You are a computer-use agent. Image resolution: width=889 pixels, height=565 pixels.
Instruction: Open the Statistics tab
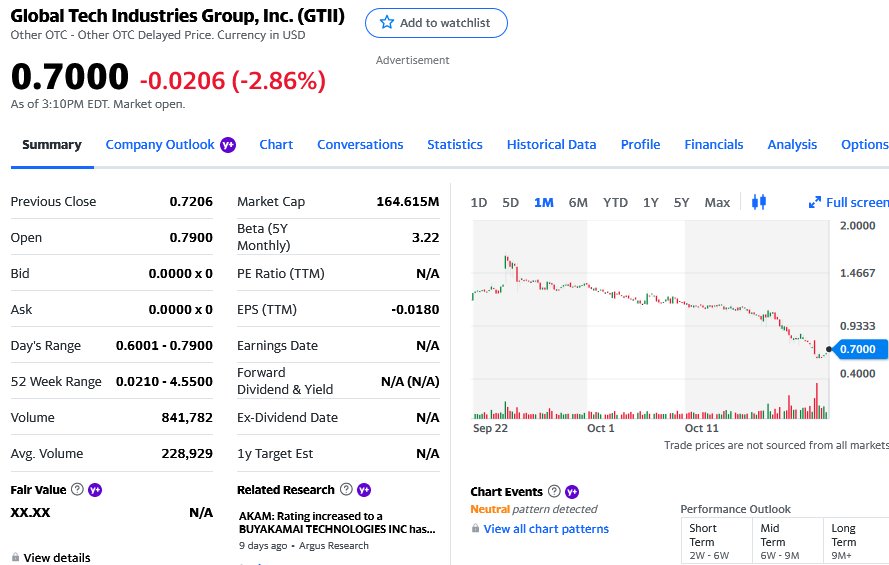click(x=455, y=145)
